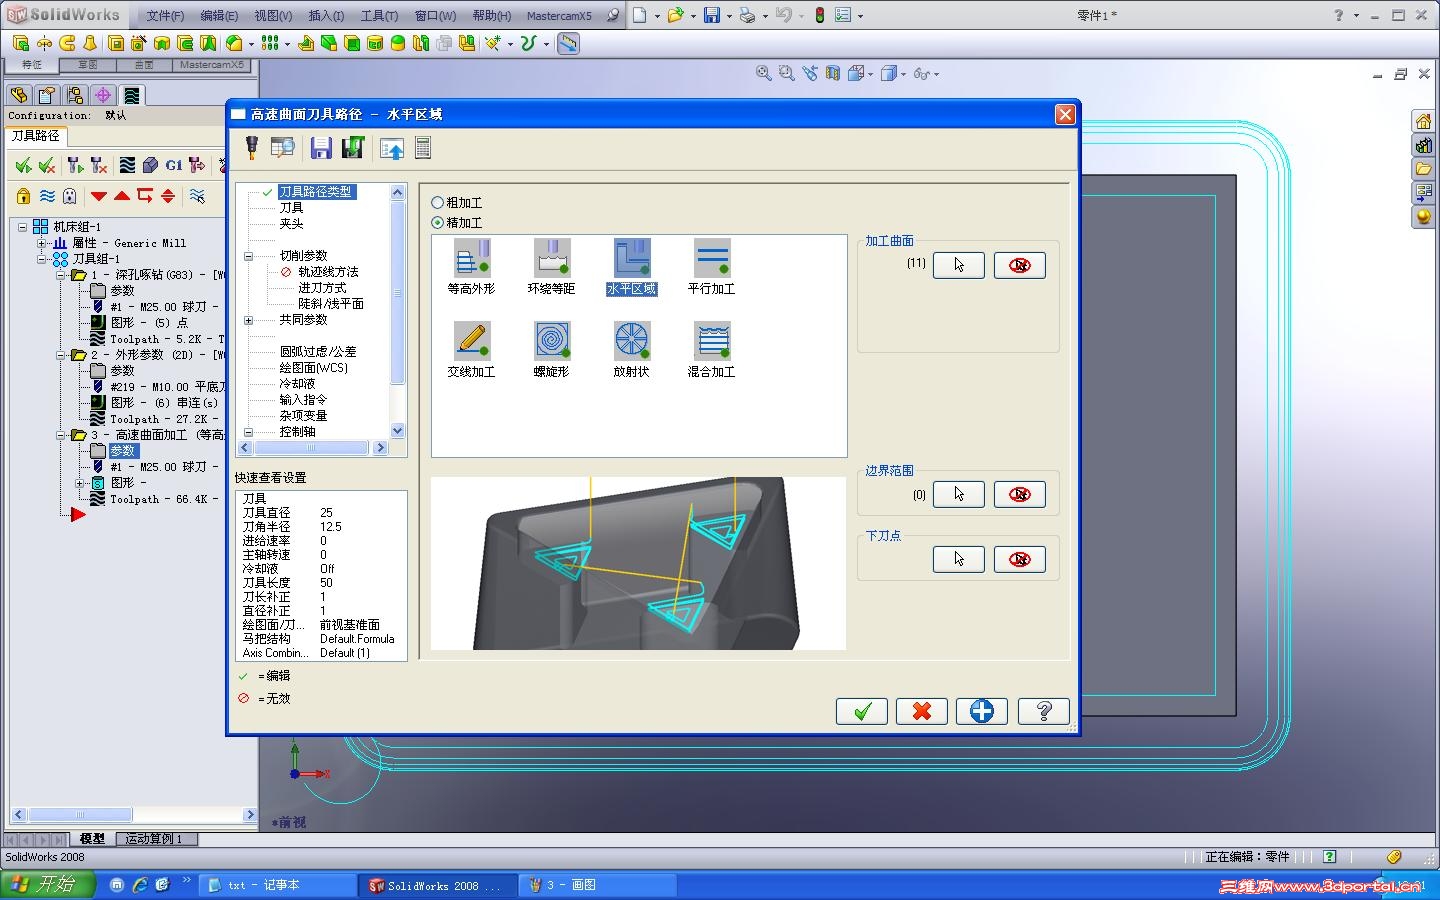Screen dimensions: 1440x900
Task: Click the question mark help button in dialog
Action: pyautogui.click(x=1044, y=711)
